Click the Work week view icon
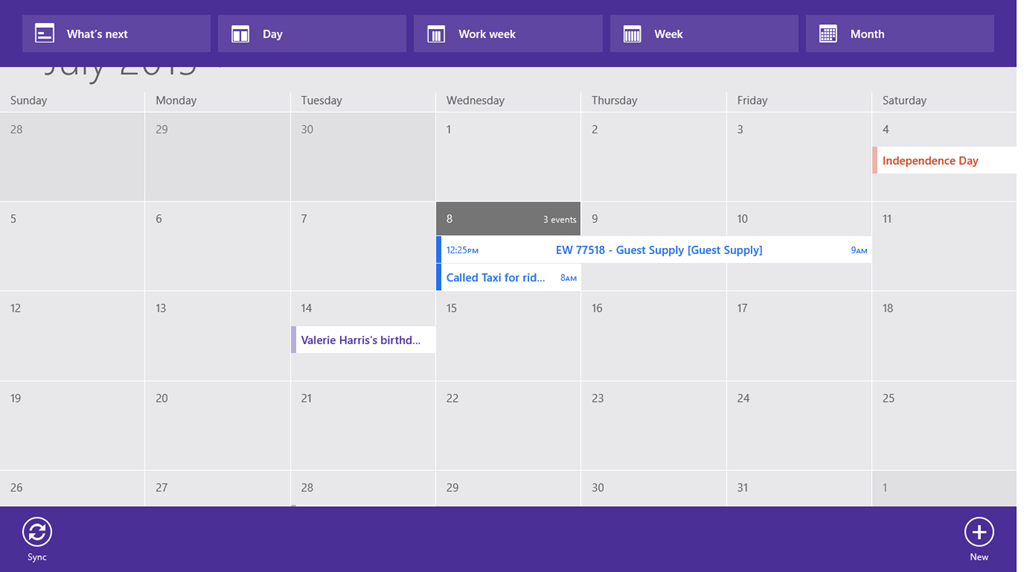 (x=436, y=34)
